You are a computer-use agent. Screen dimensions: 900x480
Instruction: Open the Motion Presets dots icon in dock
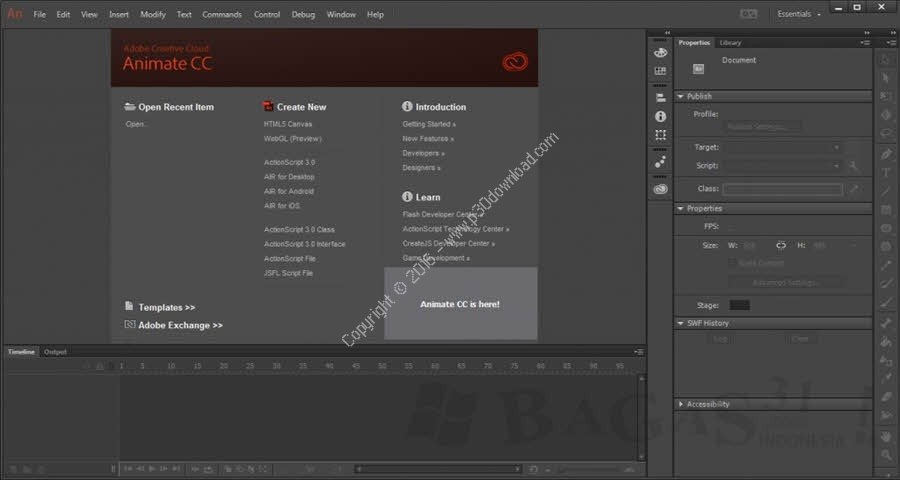(x=660, y=162)
